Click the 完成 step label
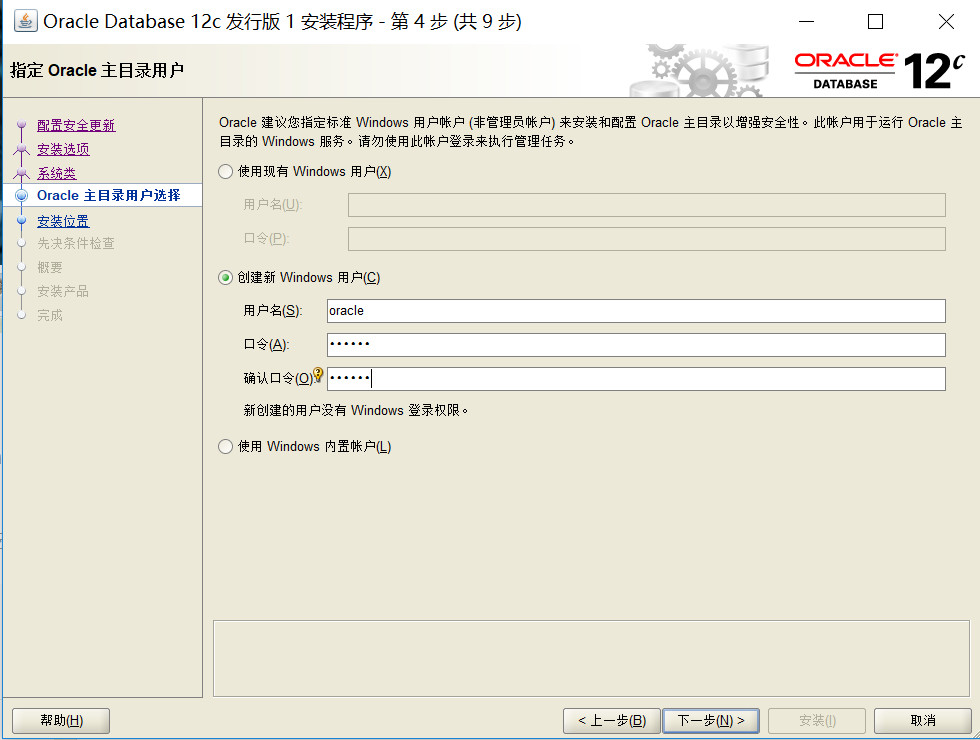980x740 pixels. pos(50,315)
